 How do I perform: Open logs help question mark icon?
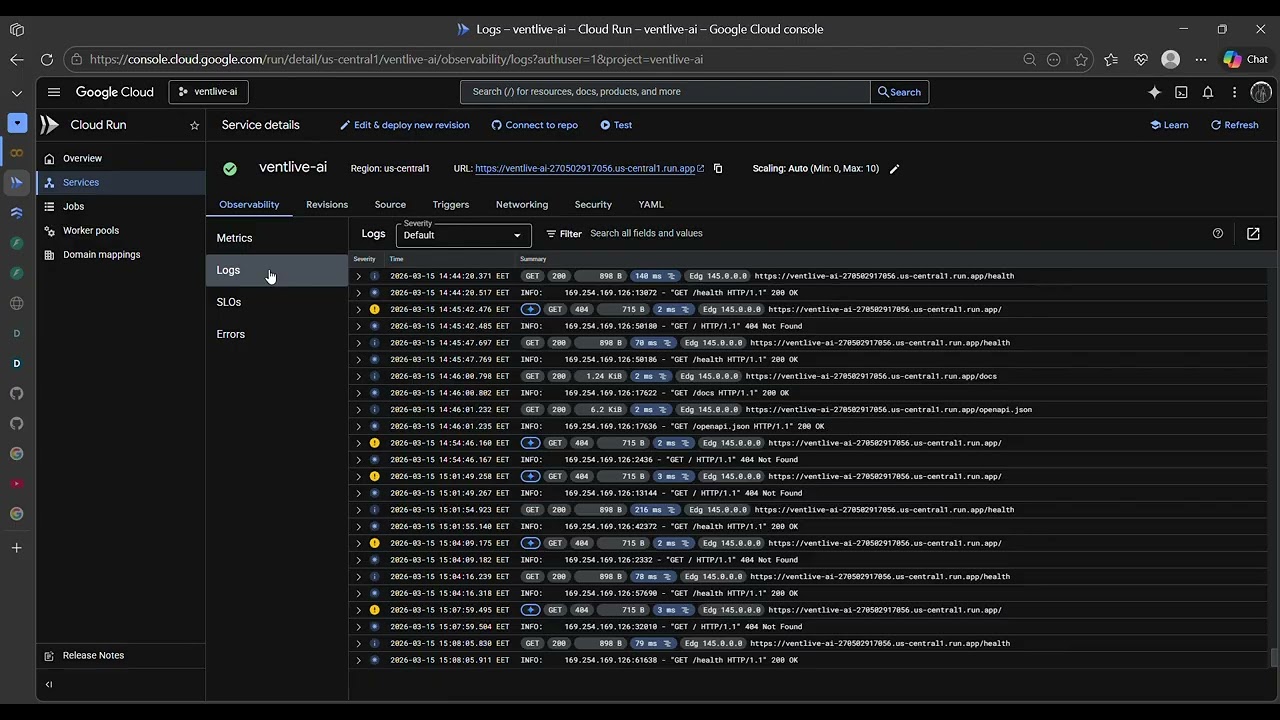coord(1218,233)
